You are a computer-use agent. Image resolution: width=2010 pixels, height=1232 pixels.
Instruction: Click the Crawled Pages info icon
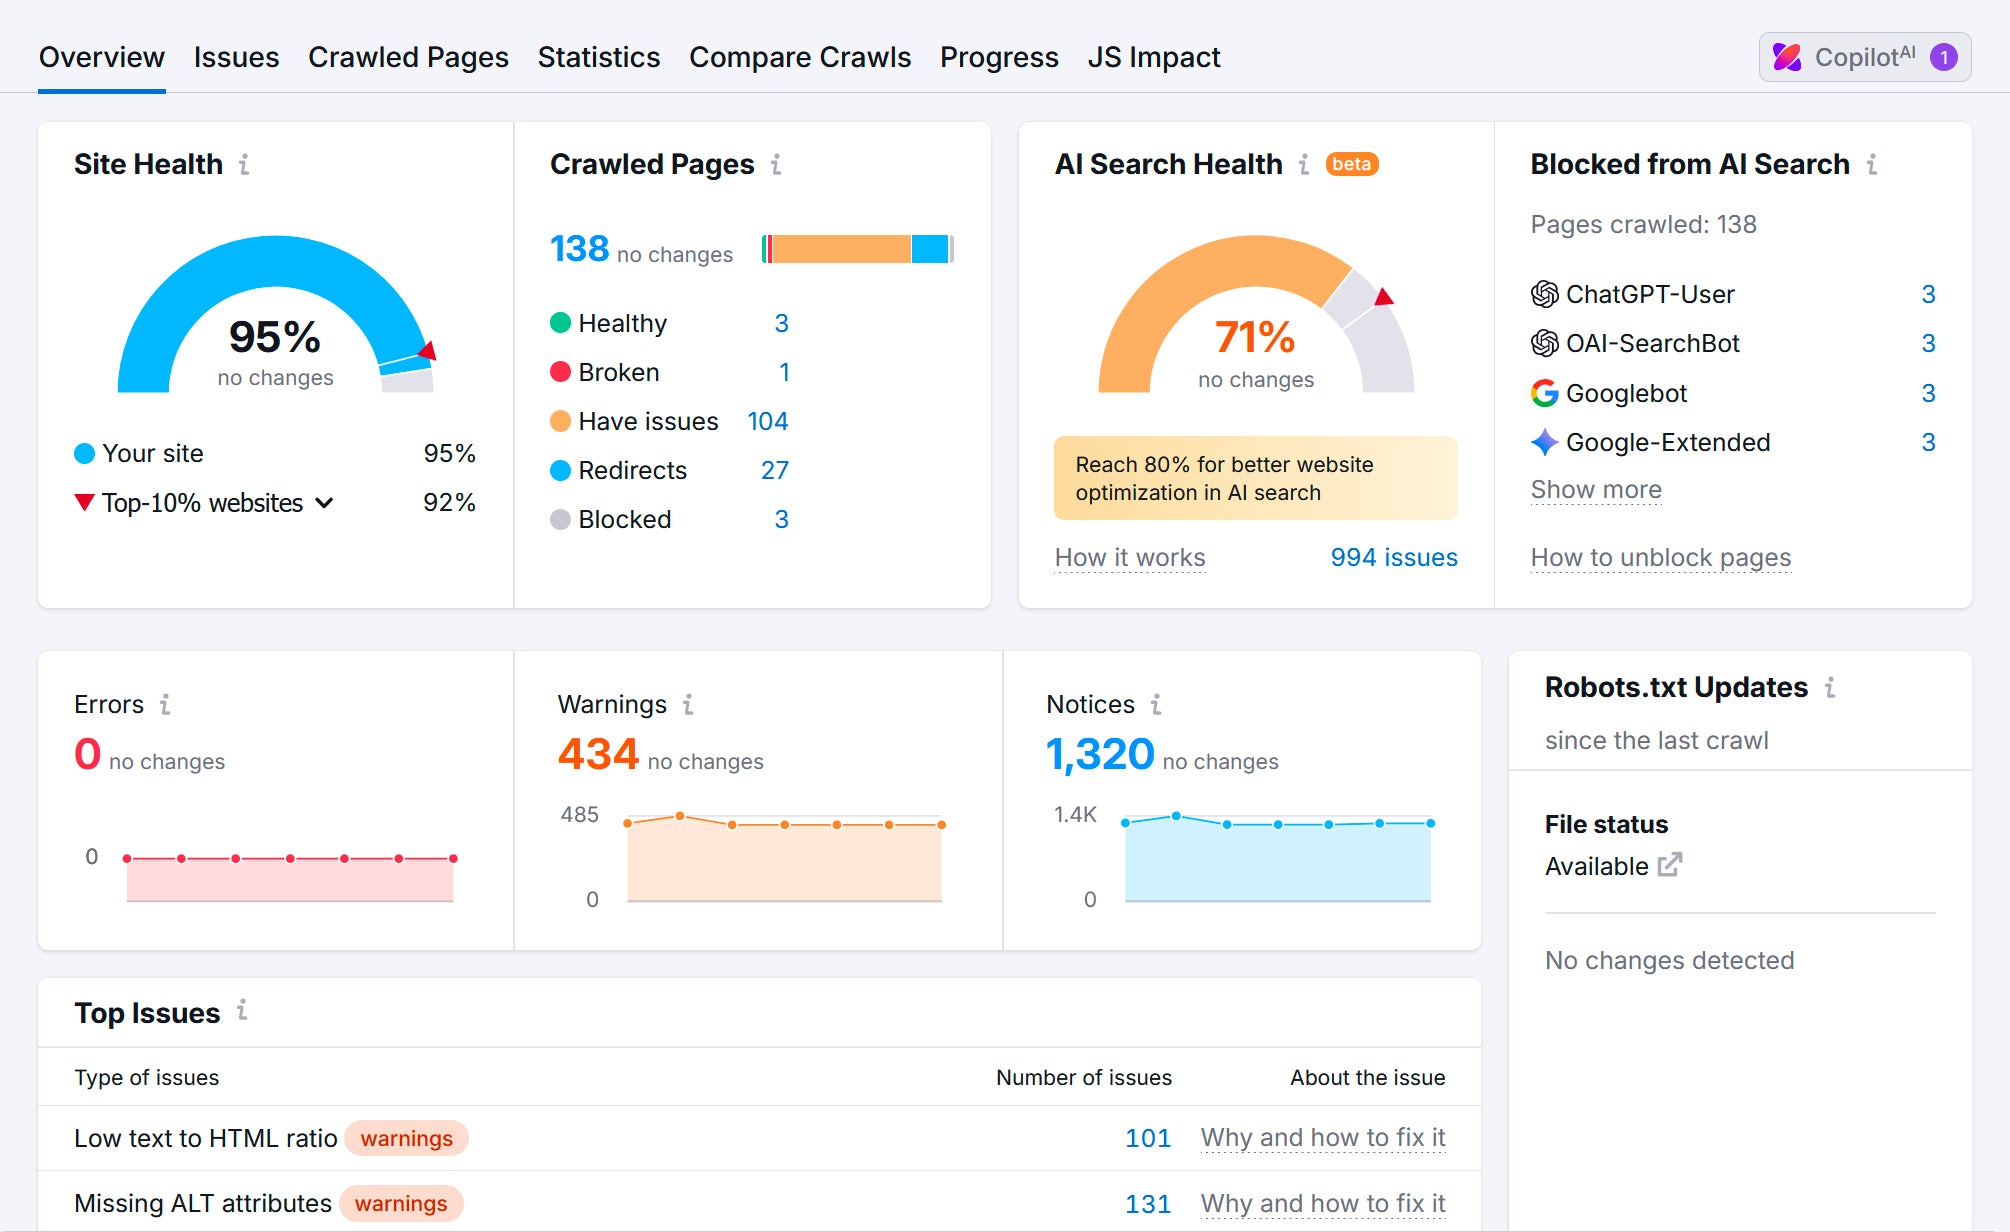(x=776, y=164)
